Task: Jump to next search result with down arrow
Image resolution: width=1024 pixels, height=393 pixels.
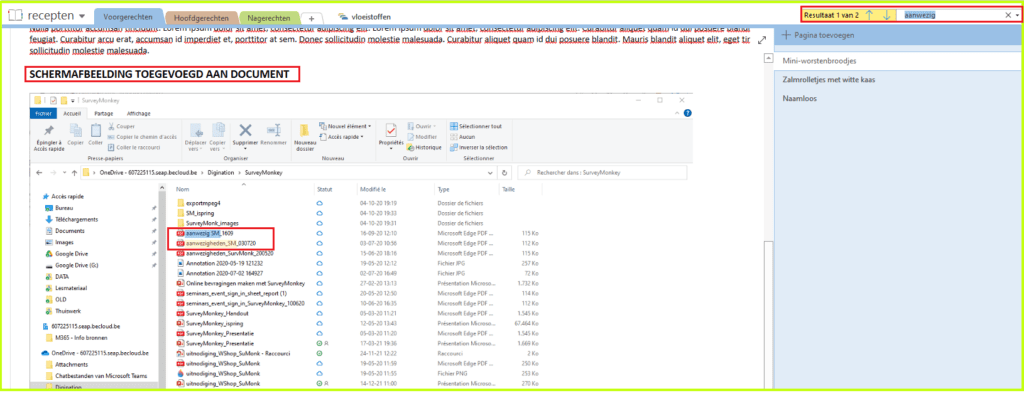Action: [x=886, y=14]
